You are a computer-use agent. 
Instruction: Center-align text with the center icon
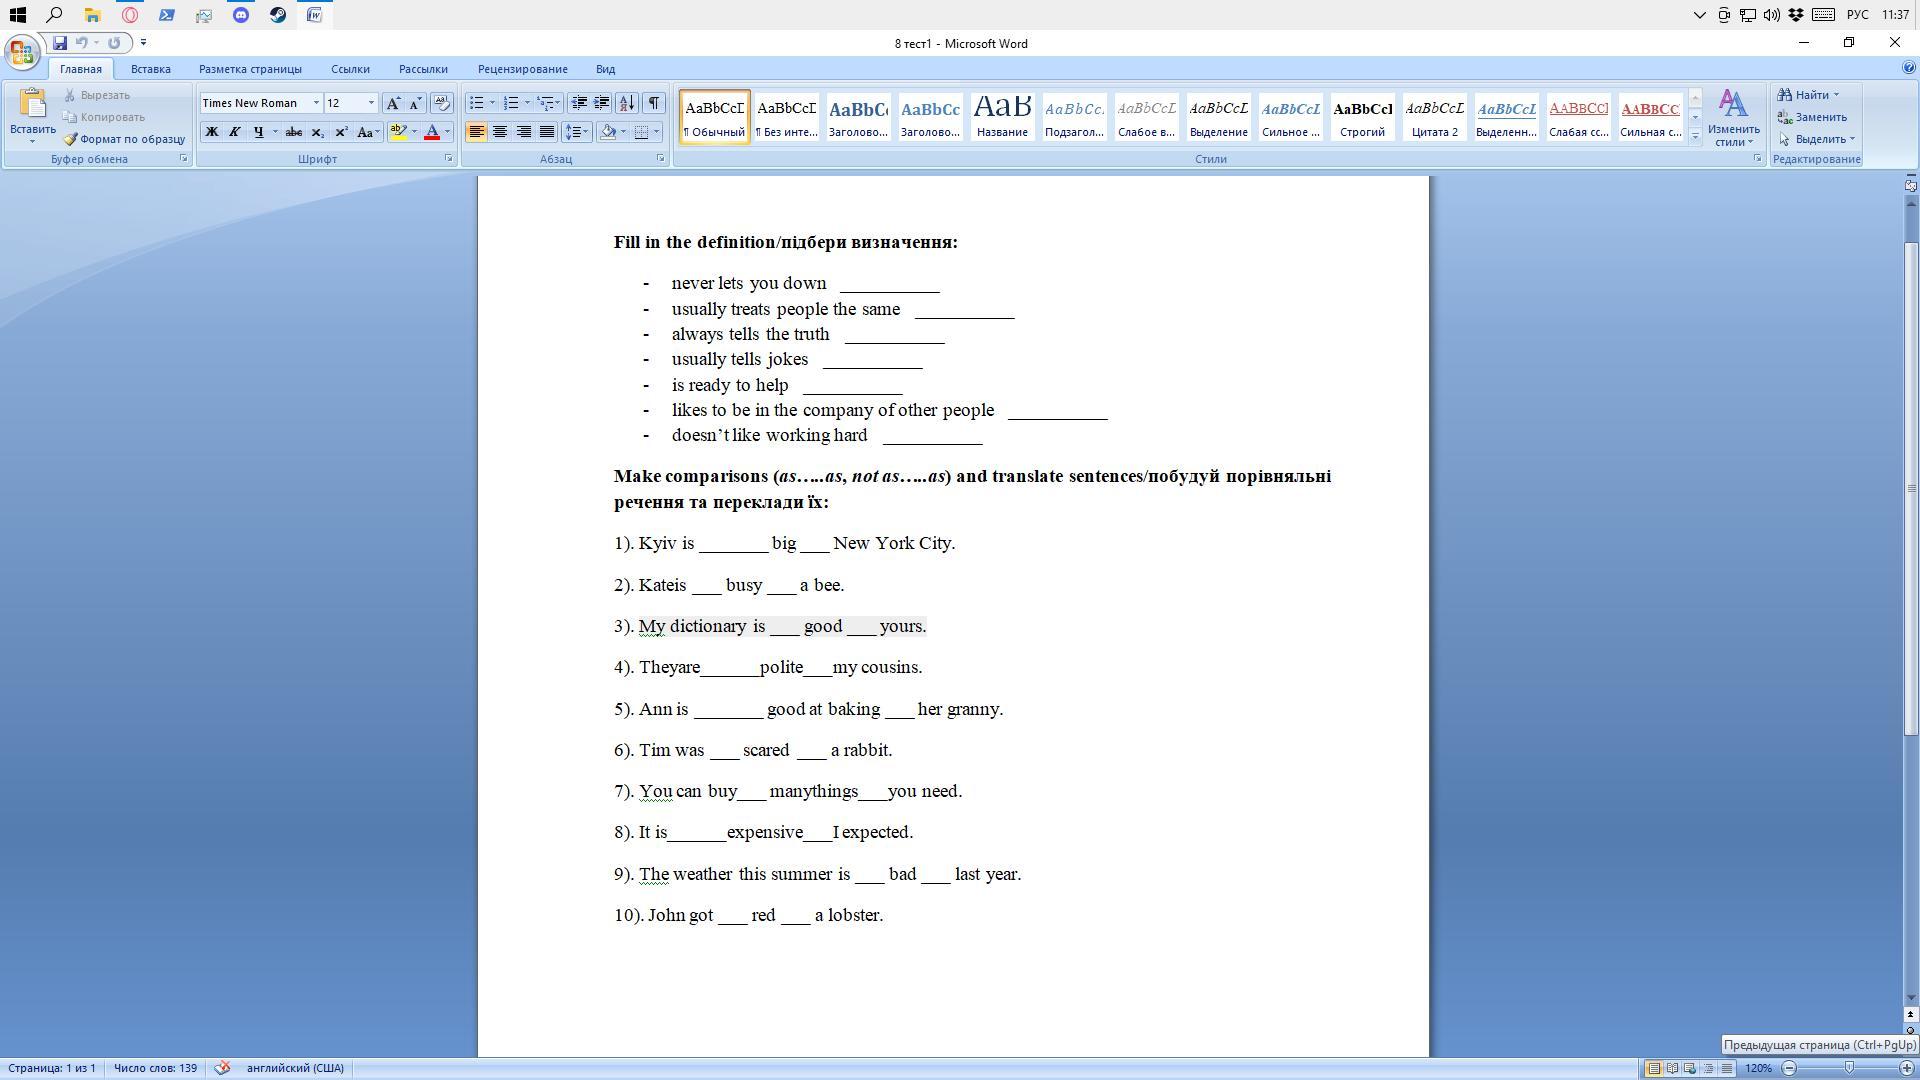coord(499,132)
